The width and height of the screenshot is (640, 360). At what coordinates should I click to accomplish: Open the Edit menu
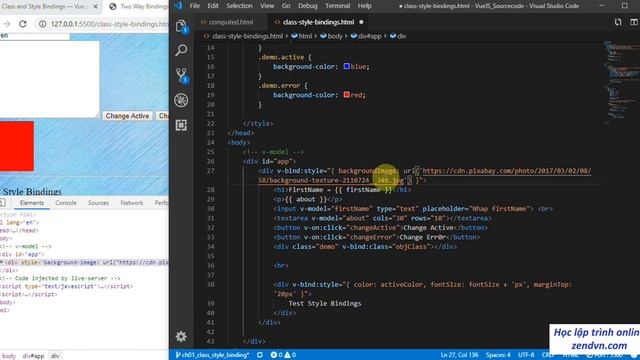213,6
